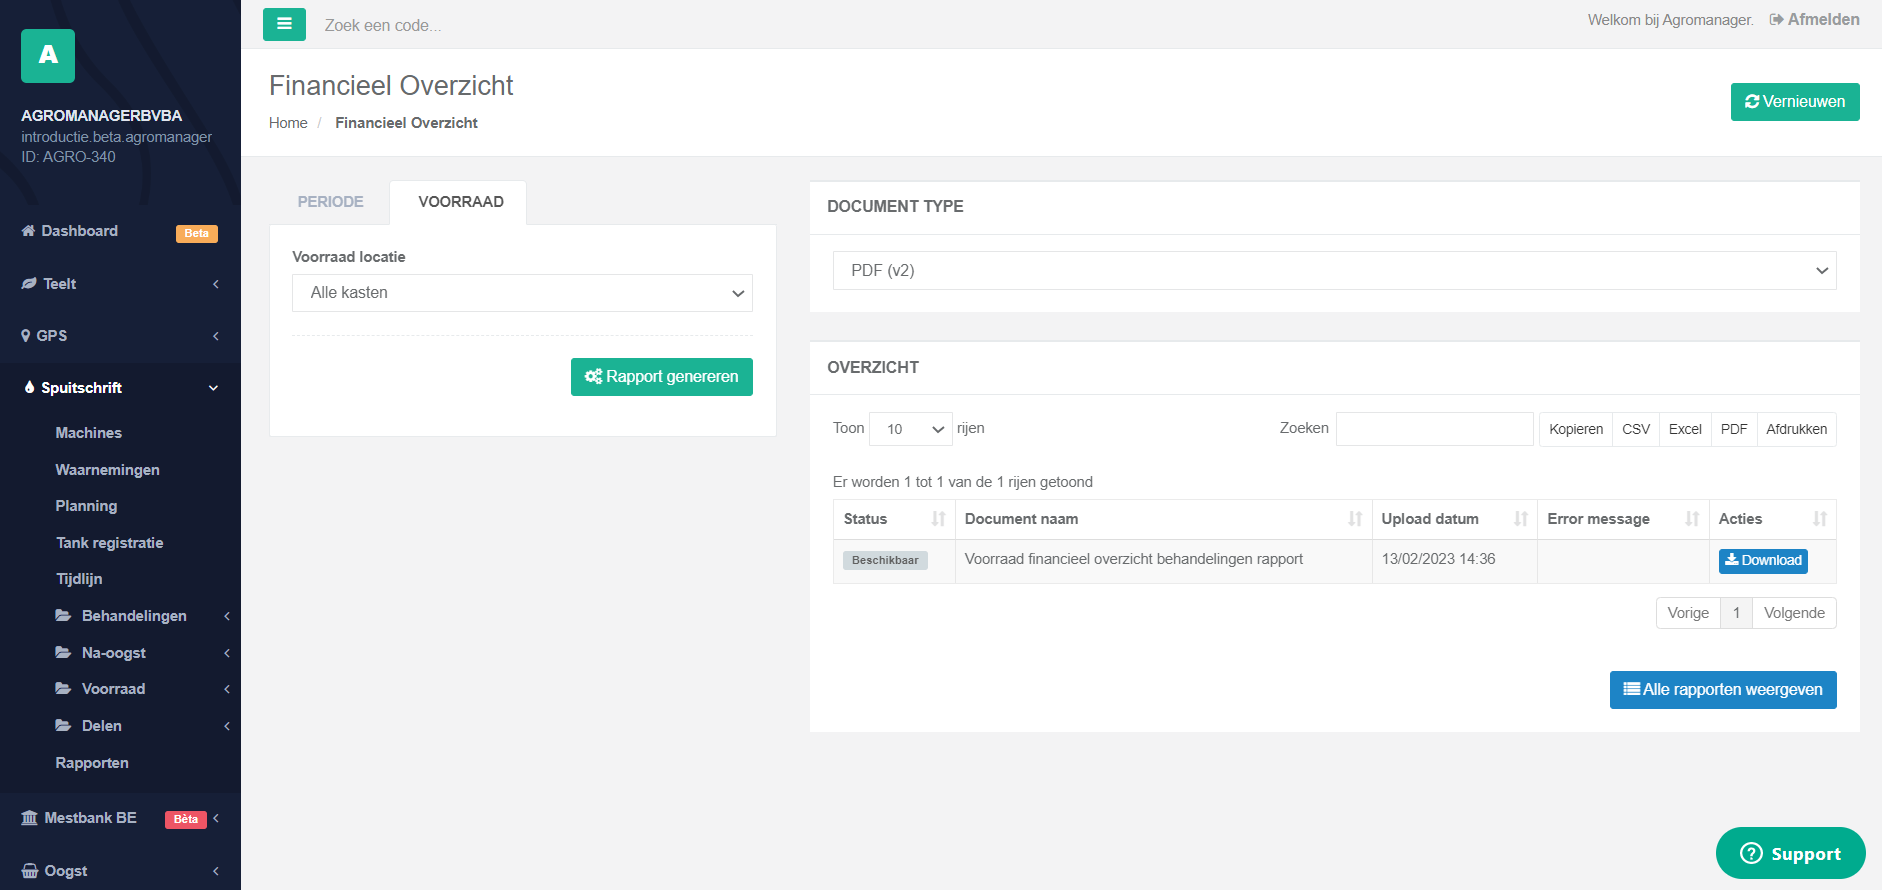The width and height of the screenshot is (1882, 890).
Task: Click the sign-out icon beside Afmelden
Action: pyautogui.click(x=1776, y=20)
